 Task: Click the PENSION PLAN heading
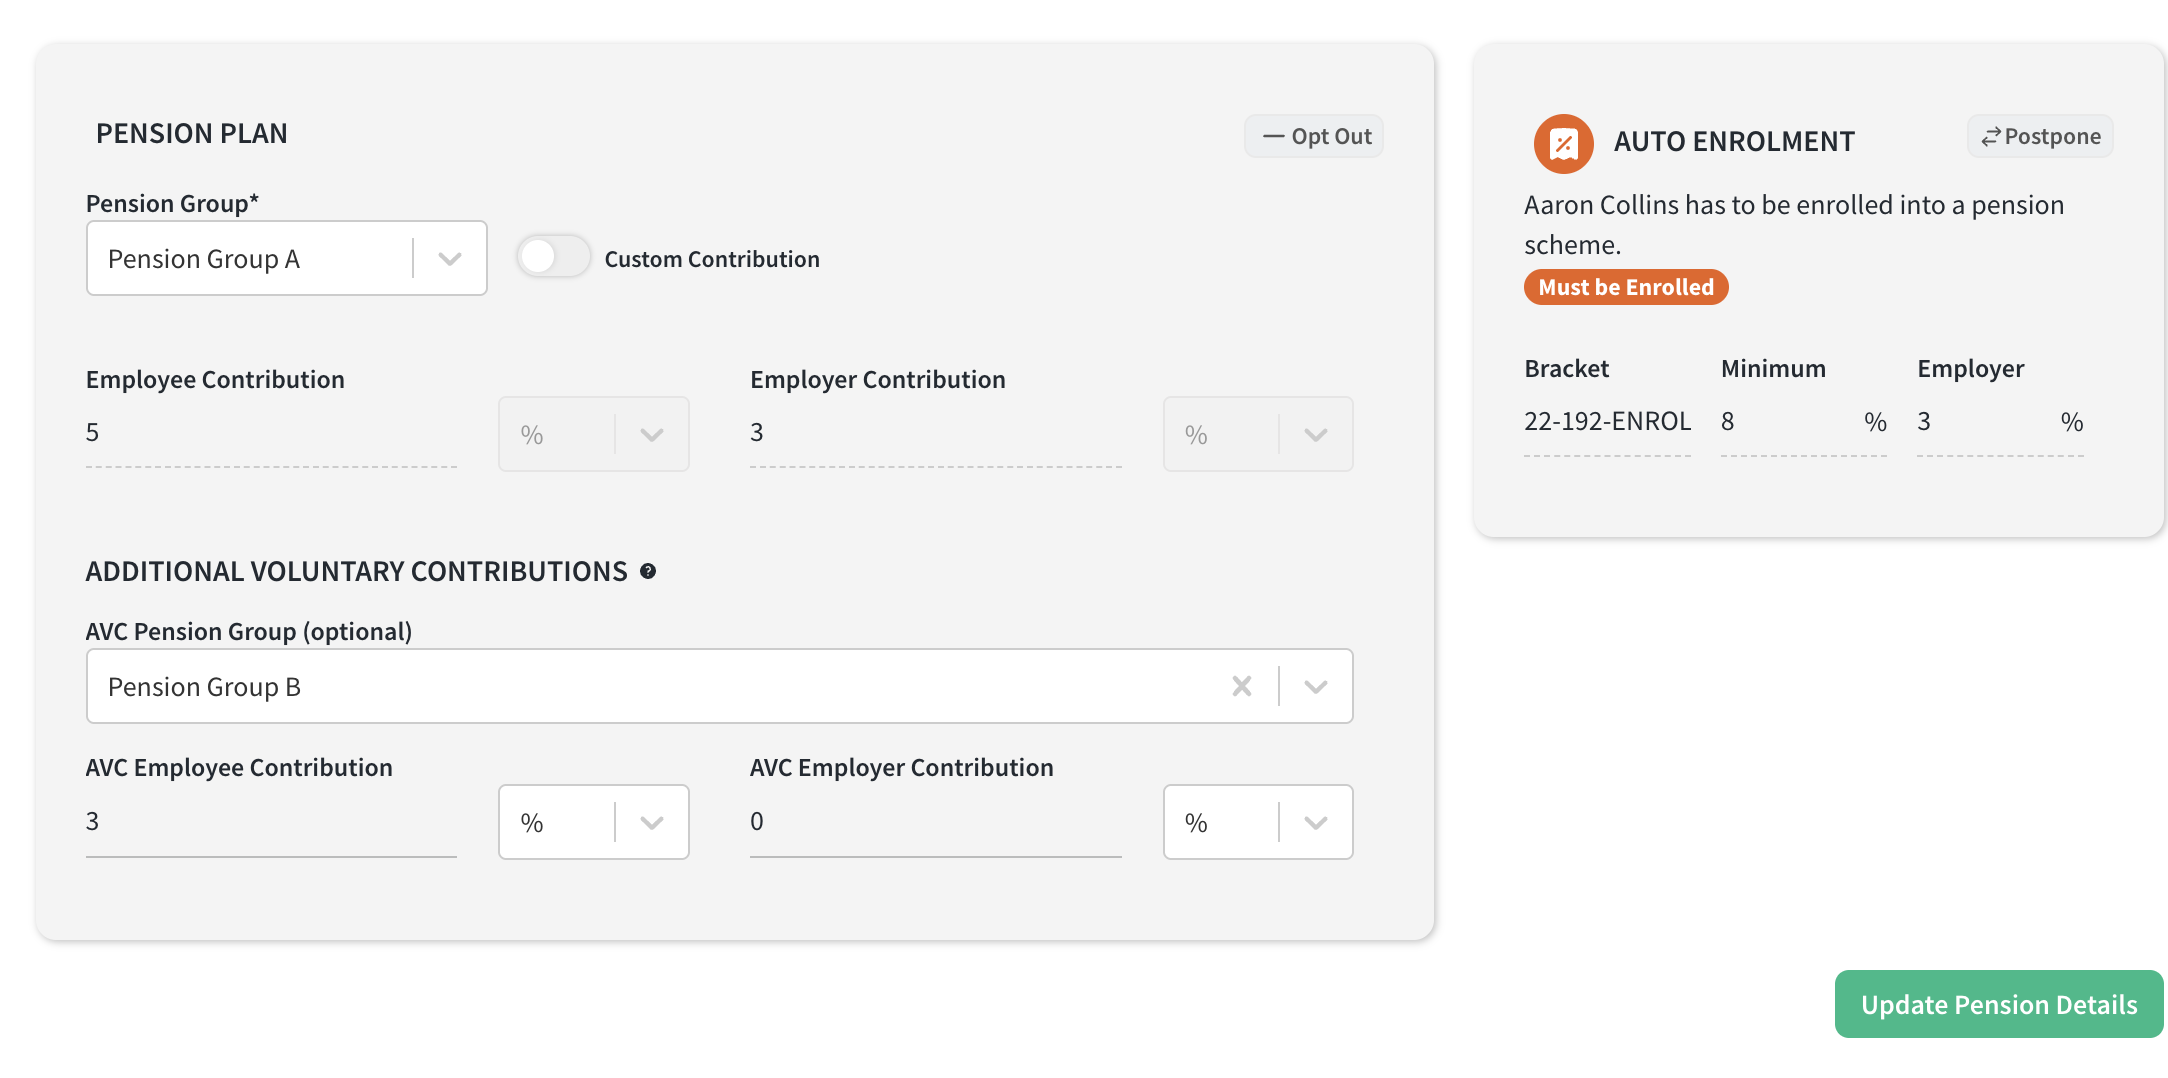[x=192, y=133]
